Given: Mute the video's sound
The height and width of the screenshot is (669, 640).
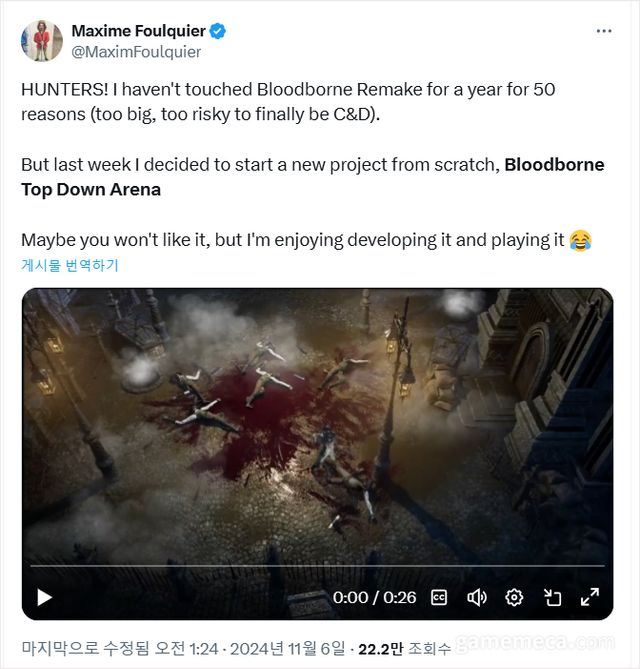Looking at the screenshot, I should pos(477,597).
